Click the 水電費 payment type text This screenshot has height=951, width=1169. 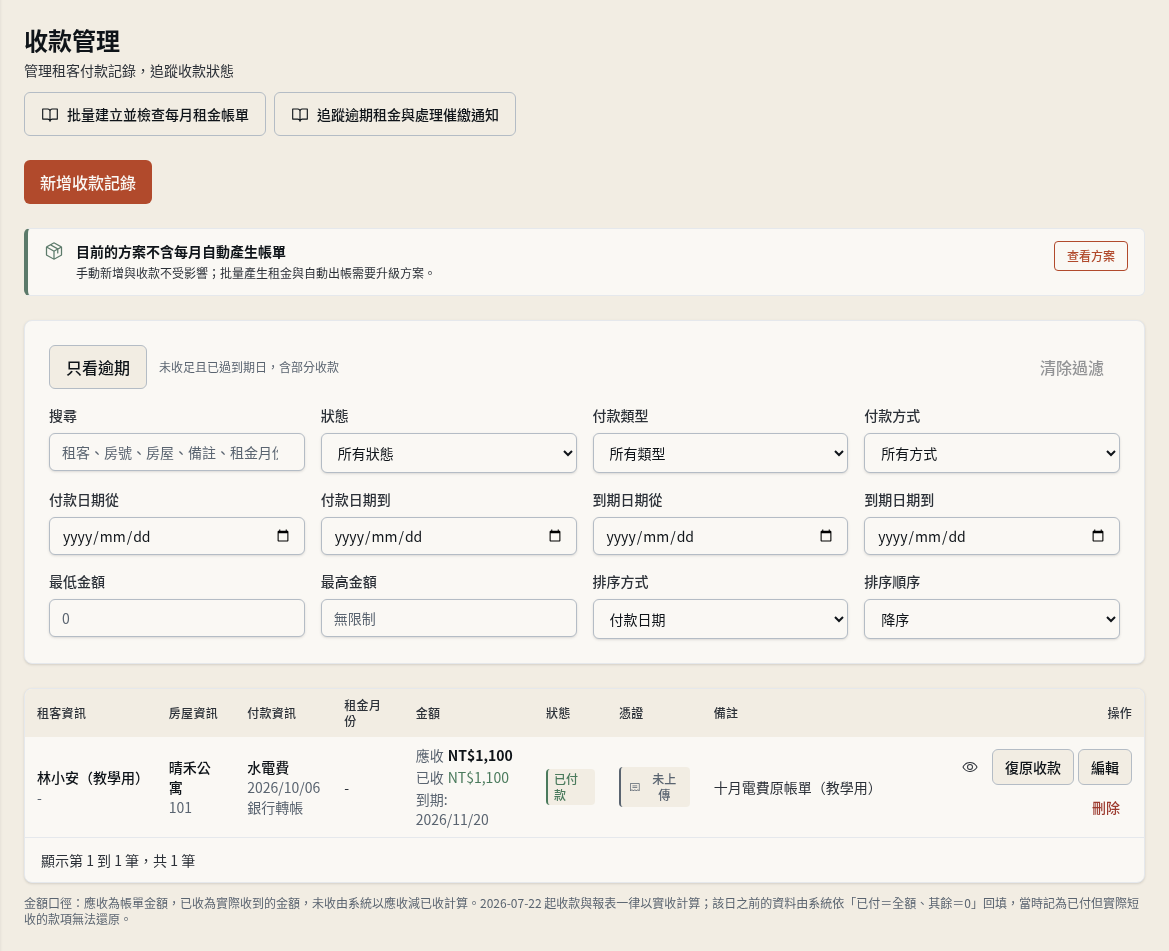[x=268, y=768]
